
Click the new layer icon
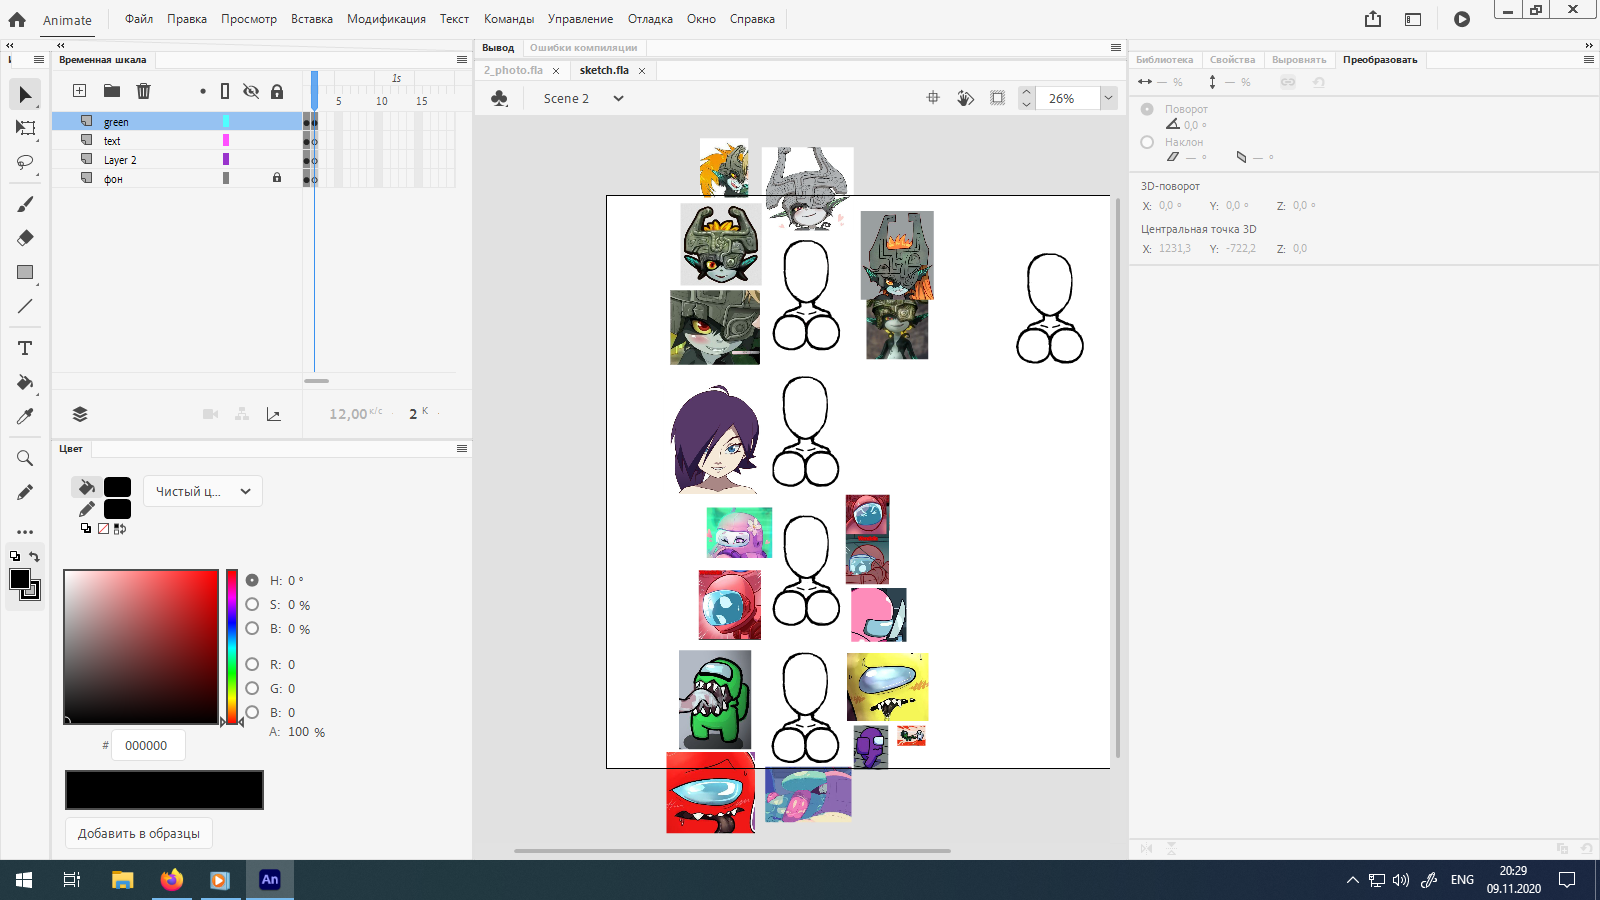click(x=80, y=91)
